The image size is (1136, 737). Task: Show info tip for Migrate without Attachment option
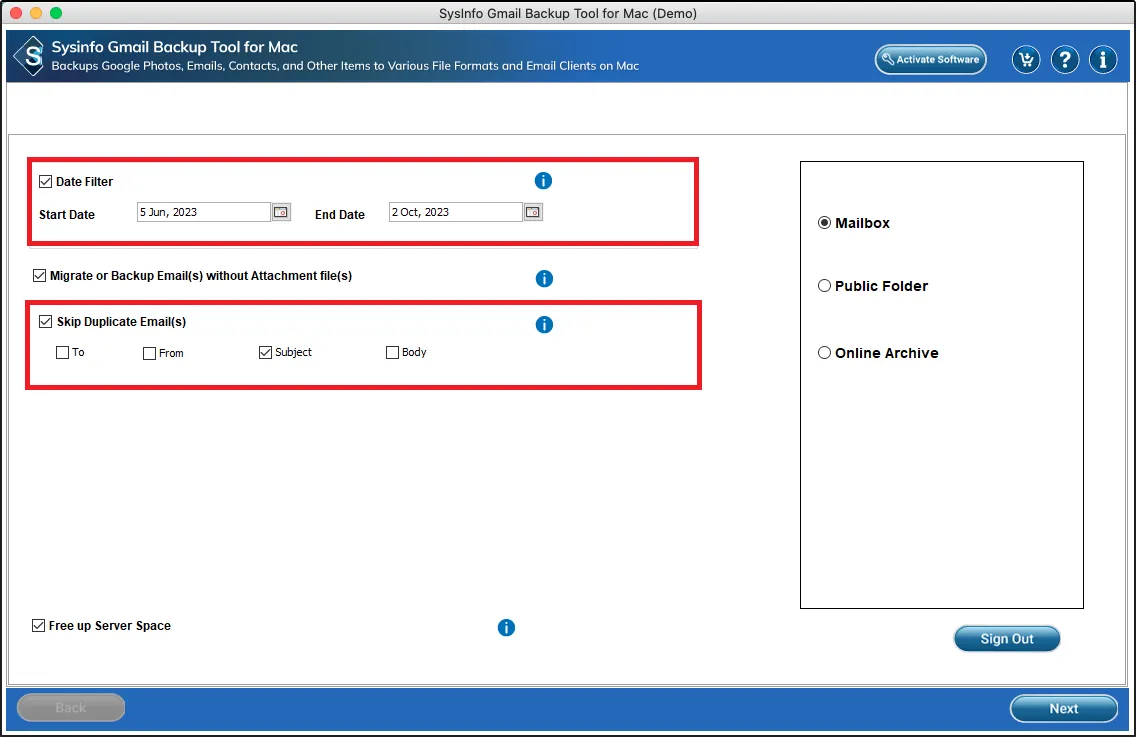pos(544,278)
